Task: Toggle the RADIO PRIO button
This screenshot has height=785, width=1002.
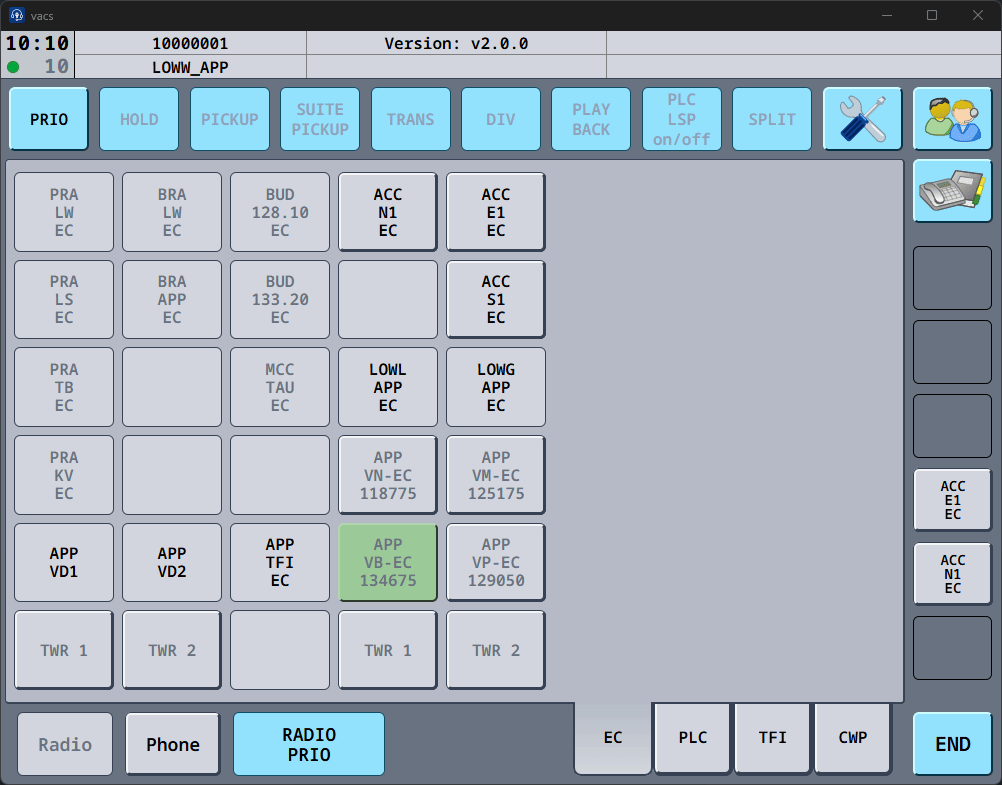Action: pos(309,744)
